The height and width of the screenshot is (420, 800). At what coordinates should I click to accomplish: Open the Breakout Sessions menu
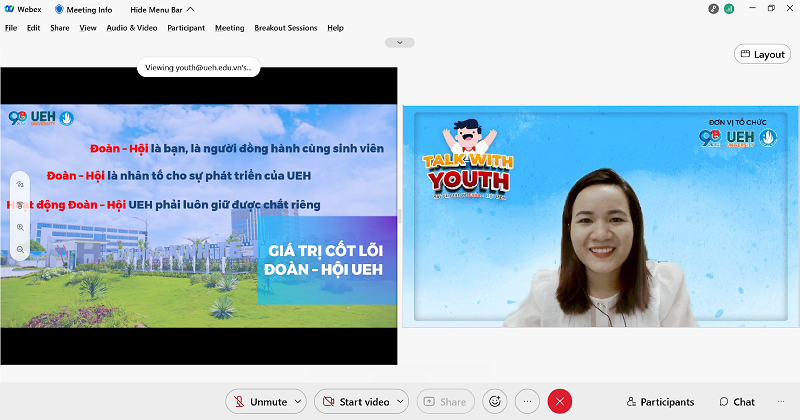point(286,28)
